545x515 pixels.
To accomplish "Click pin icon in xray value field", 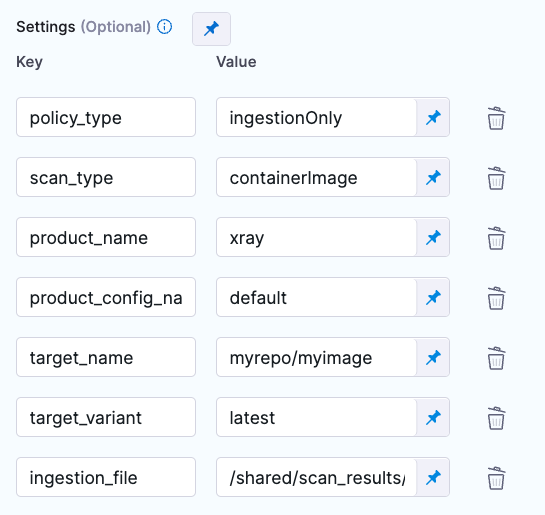I will click(x=433, y=238).
